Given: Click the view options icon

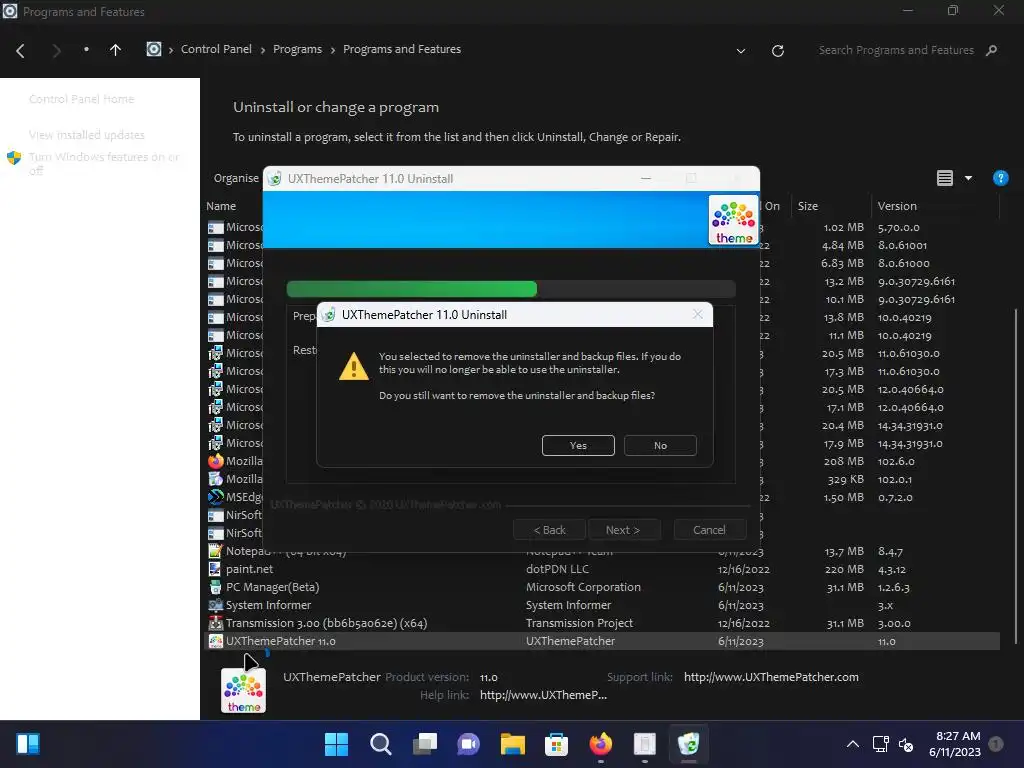Looking at the screenshot, I should click(x=944, y=178).
